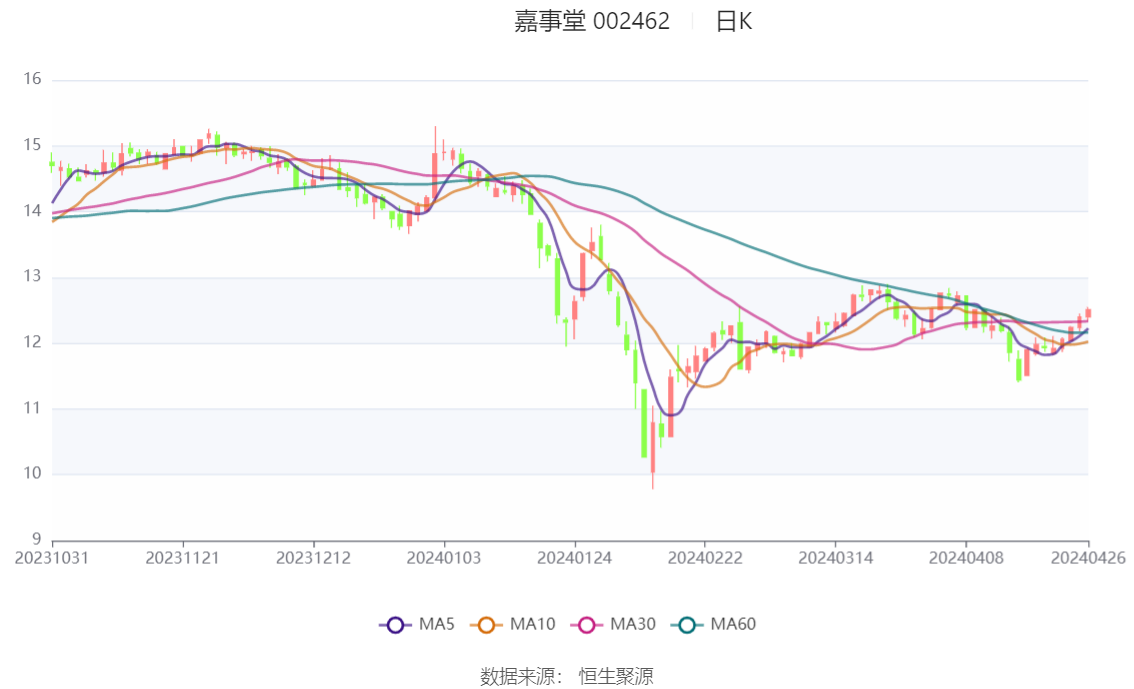Click the 20231121 date axis label

click(182, 557)
